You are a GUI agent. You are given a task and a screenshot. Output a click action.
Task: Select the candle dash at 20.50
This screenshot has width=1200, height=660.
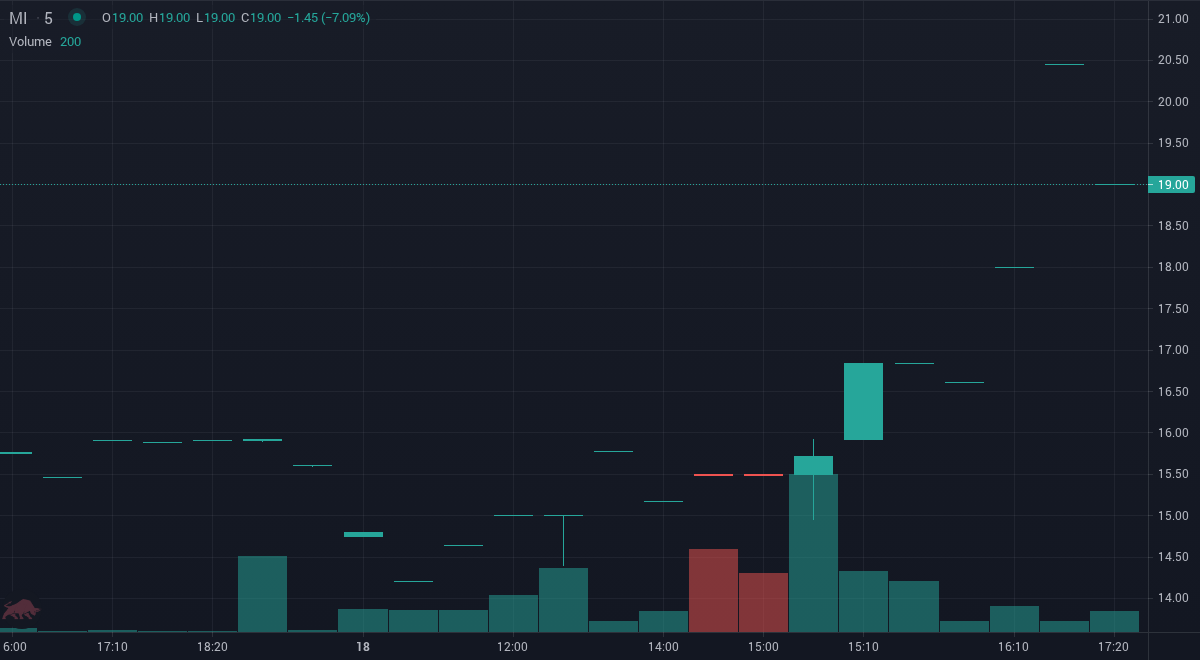(x=1064, y=64)
